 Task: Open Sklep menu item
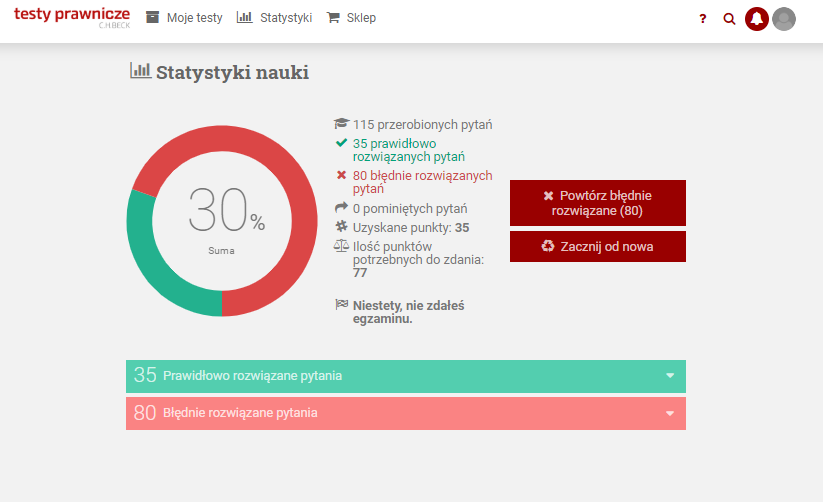click(361, 18)
